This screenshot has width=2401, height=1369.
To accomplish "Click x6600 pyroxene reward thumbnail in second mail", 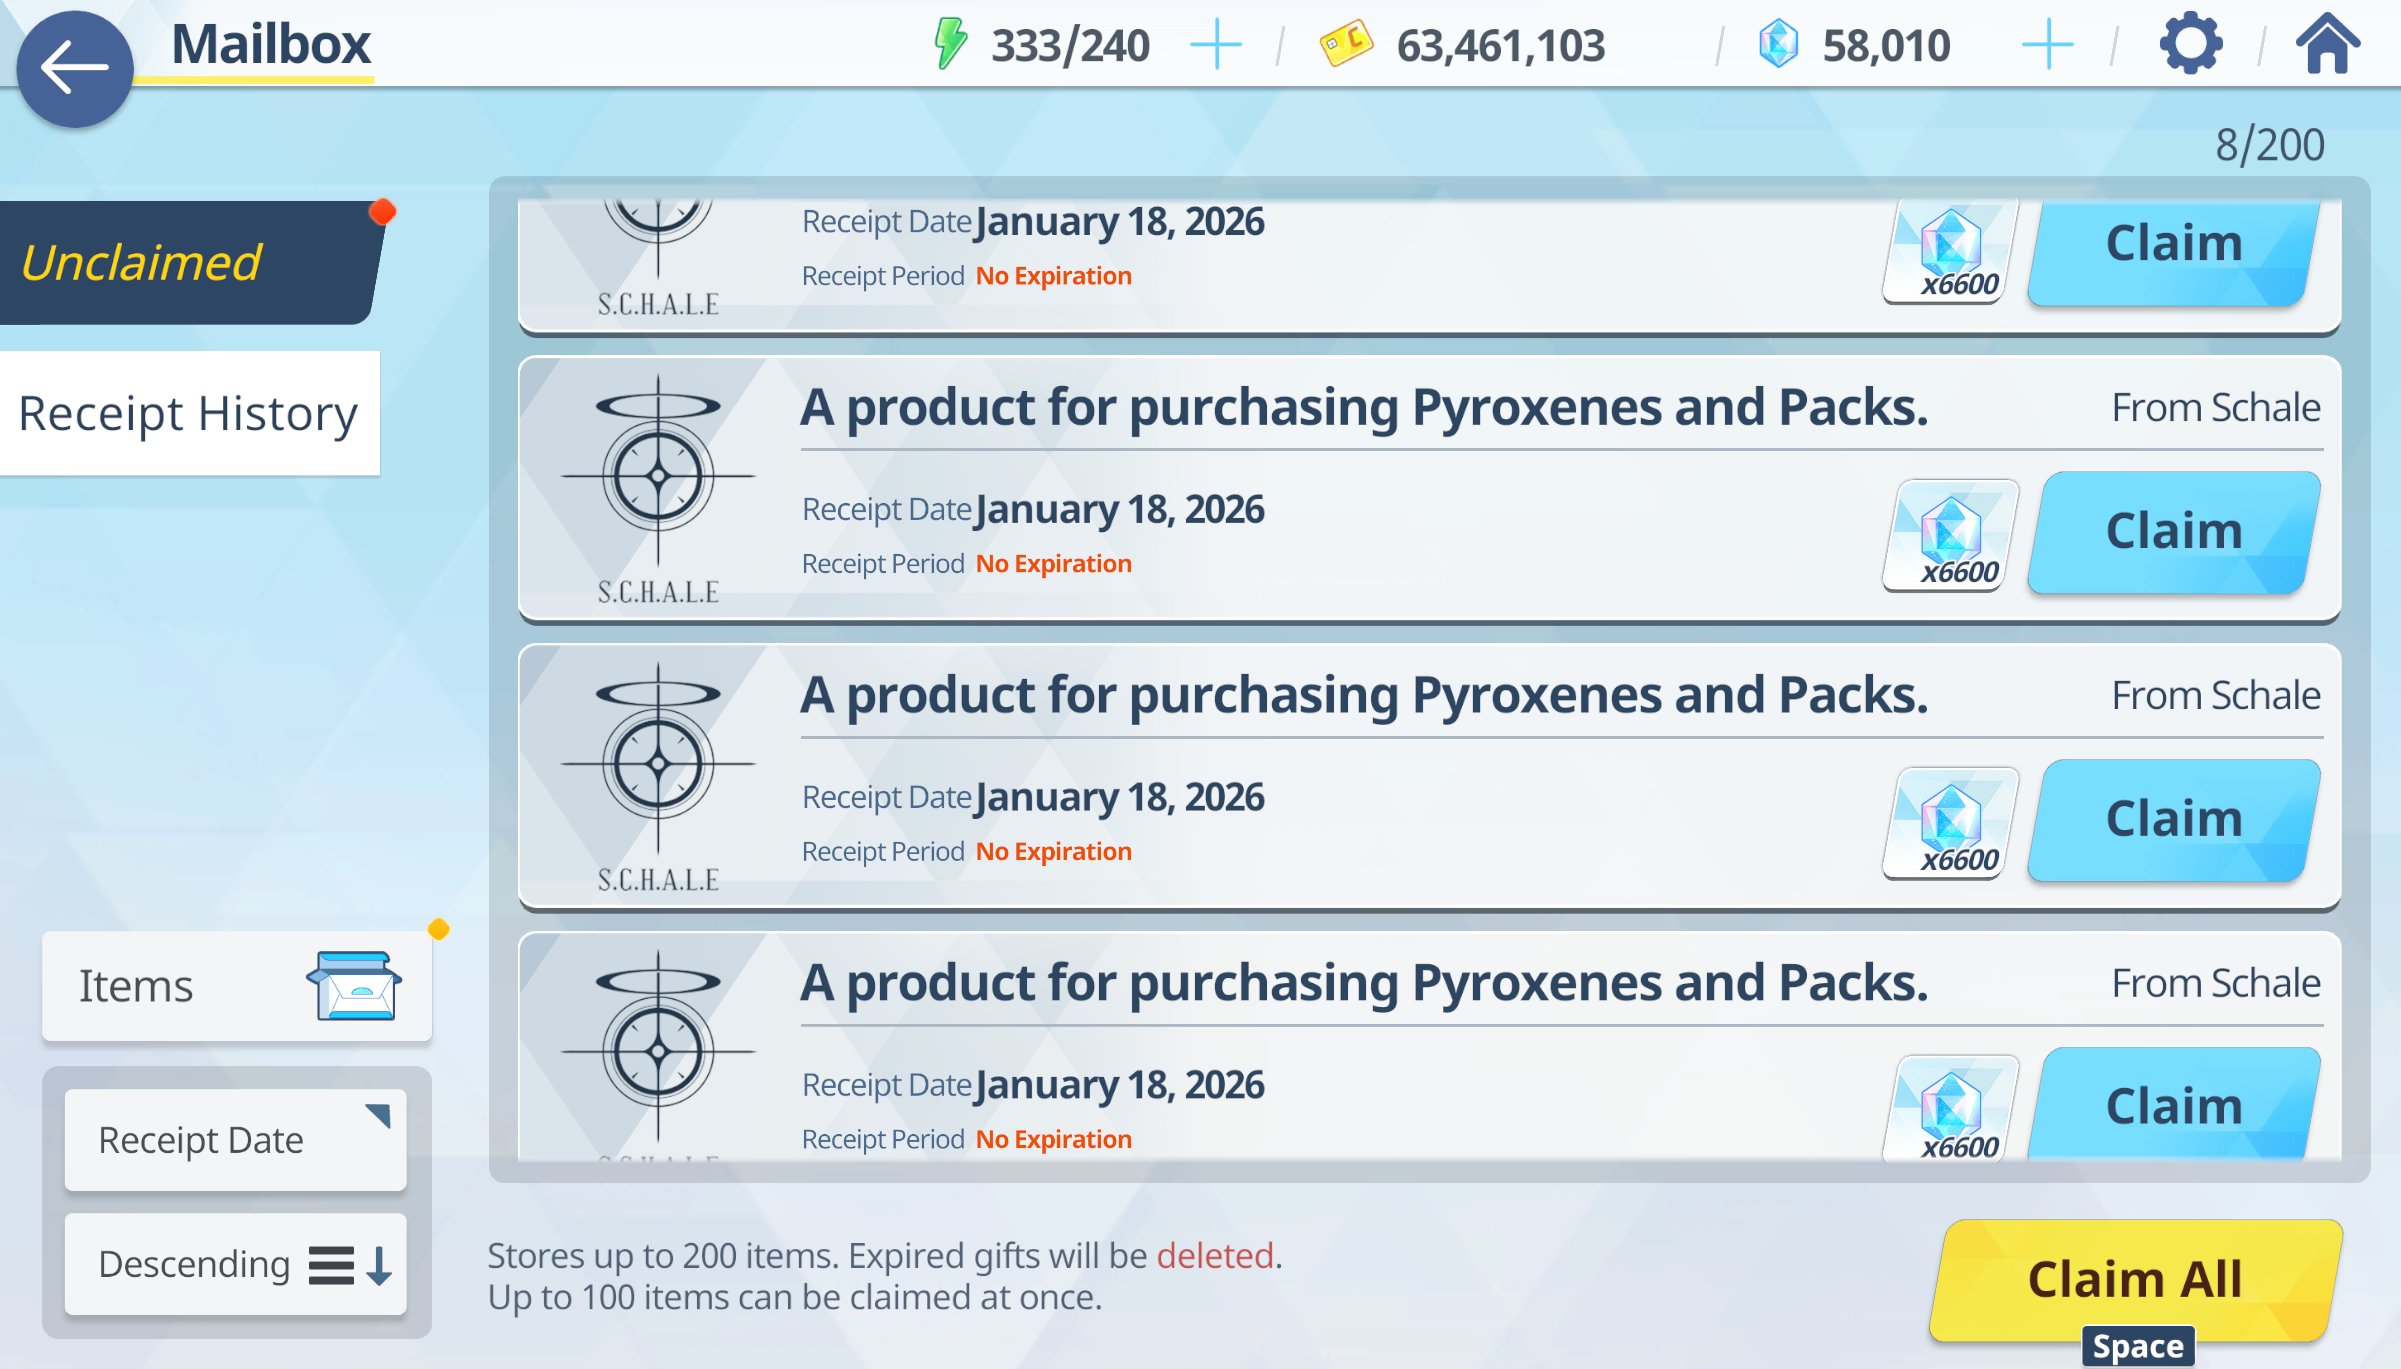I will click(x=1950, y=535).
